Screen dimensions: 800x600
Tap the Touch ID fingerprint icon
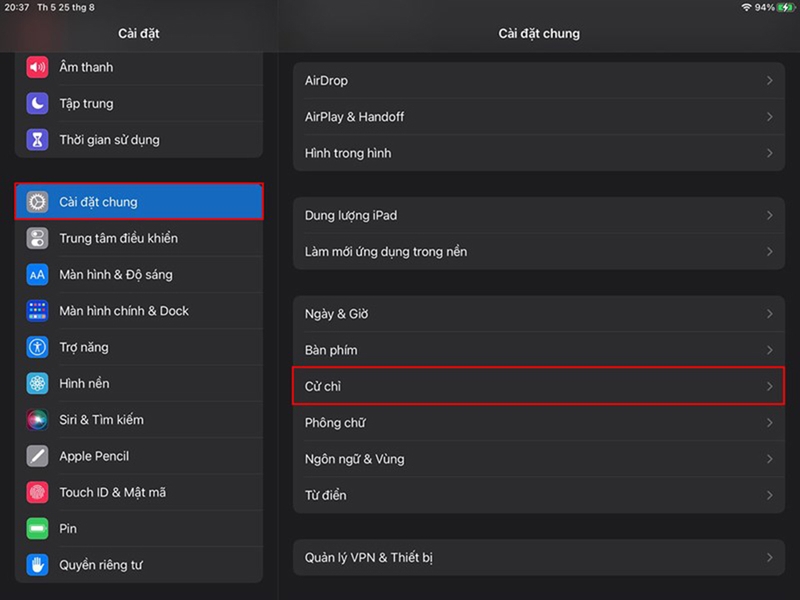38,492
